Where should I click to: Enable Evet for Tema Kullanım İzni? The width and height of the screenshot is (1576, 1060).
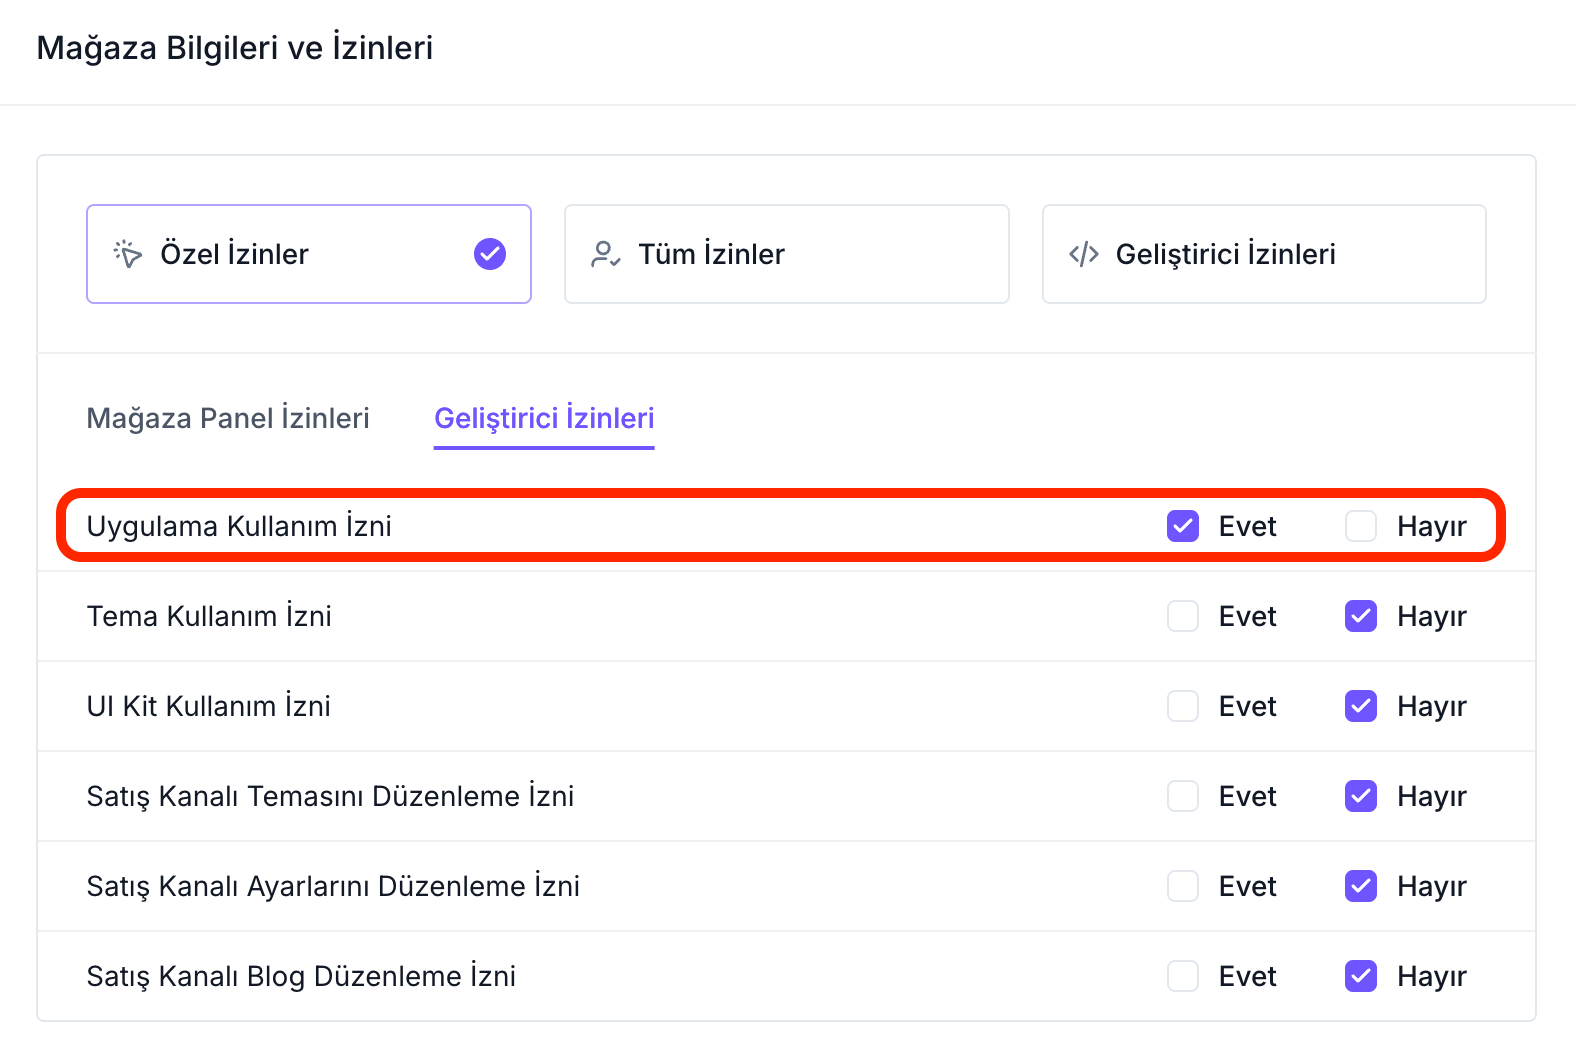[1183, 616]
